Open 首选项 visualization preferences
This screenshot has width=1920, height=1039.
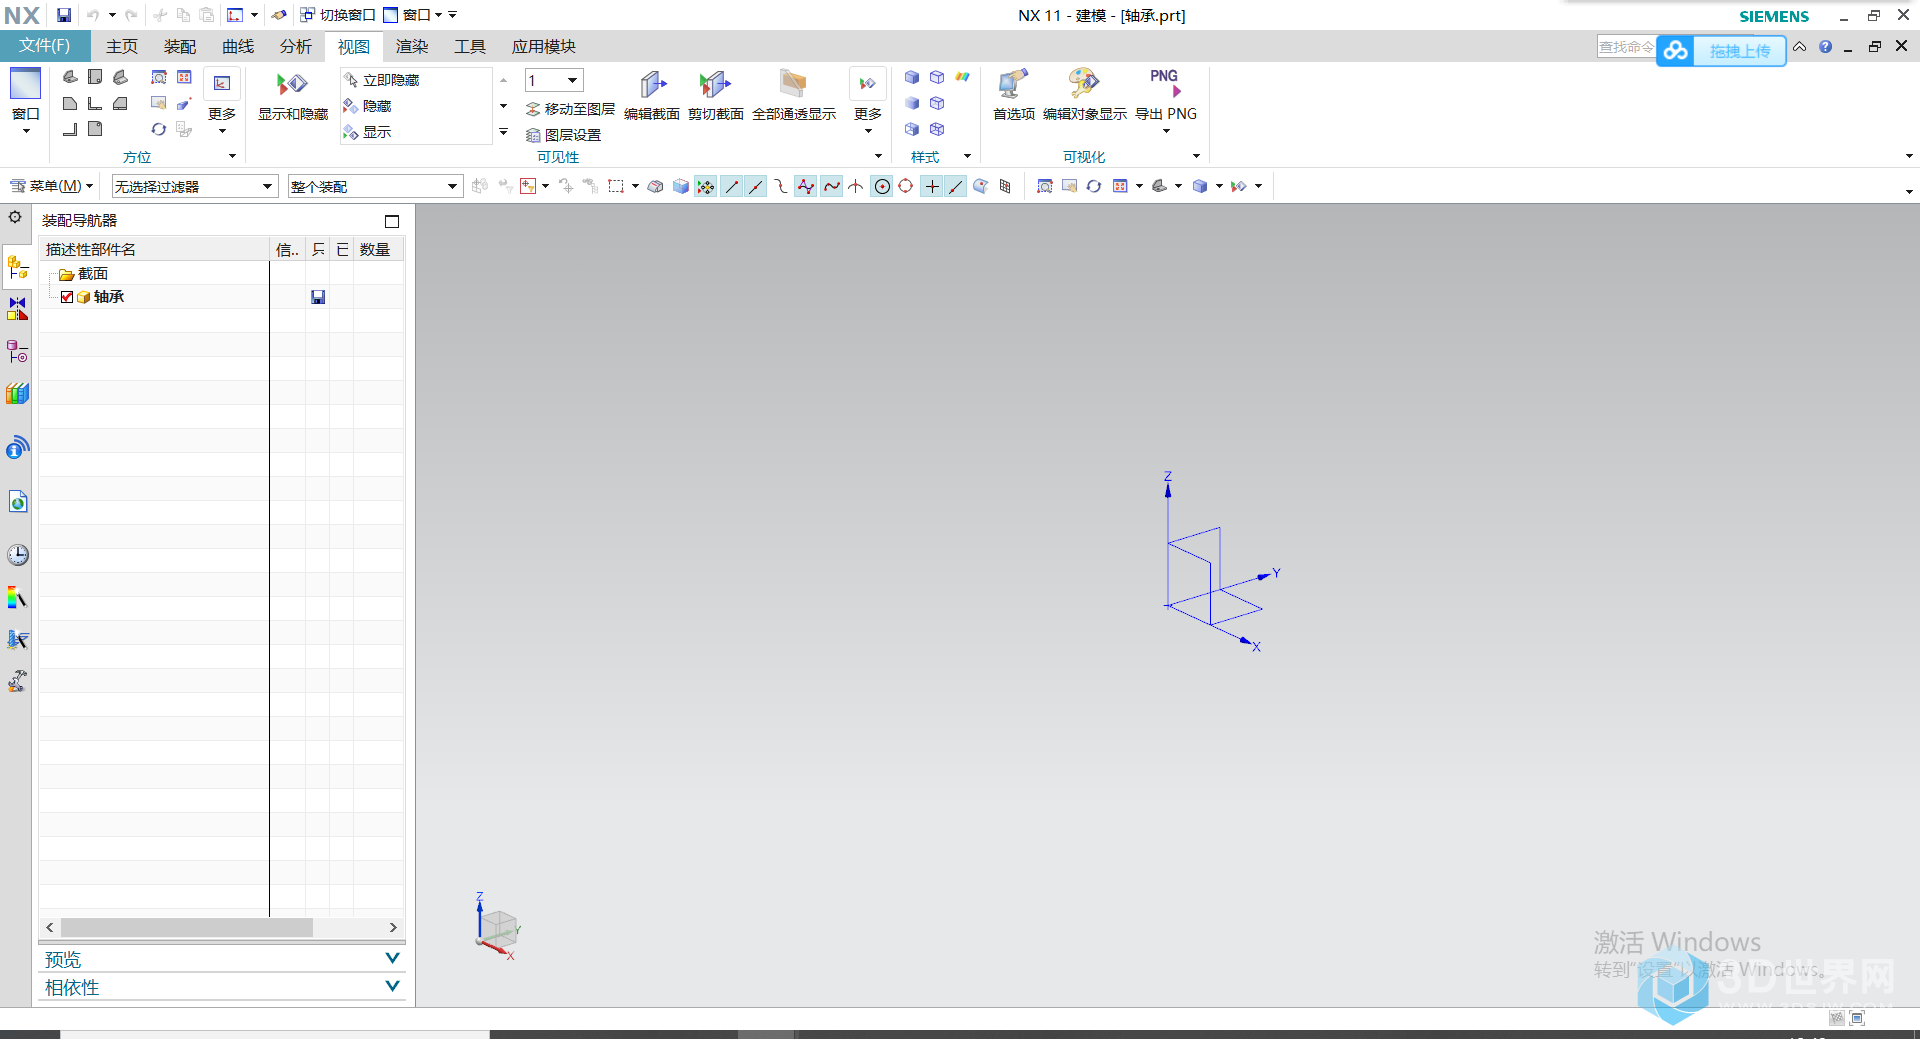tap(1013, 95)
